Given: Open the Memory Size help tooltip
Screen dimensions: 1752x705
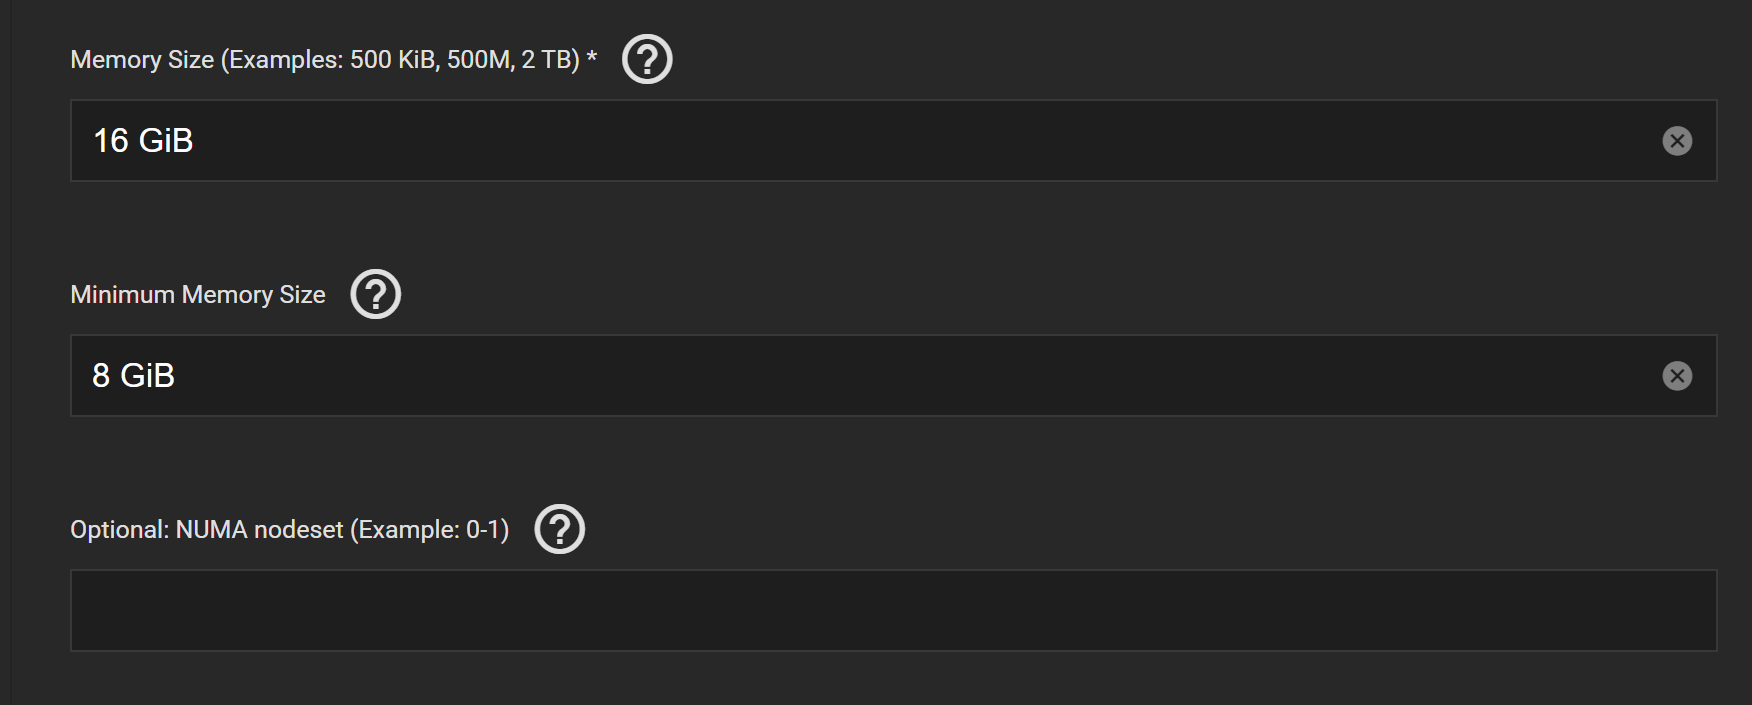Looking at the screenshot, I should tap(647, 60).
